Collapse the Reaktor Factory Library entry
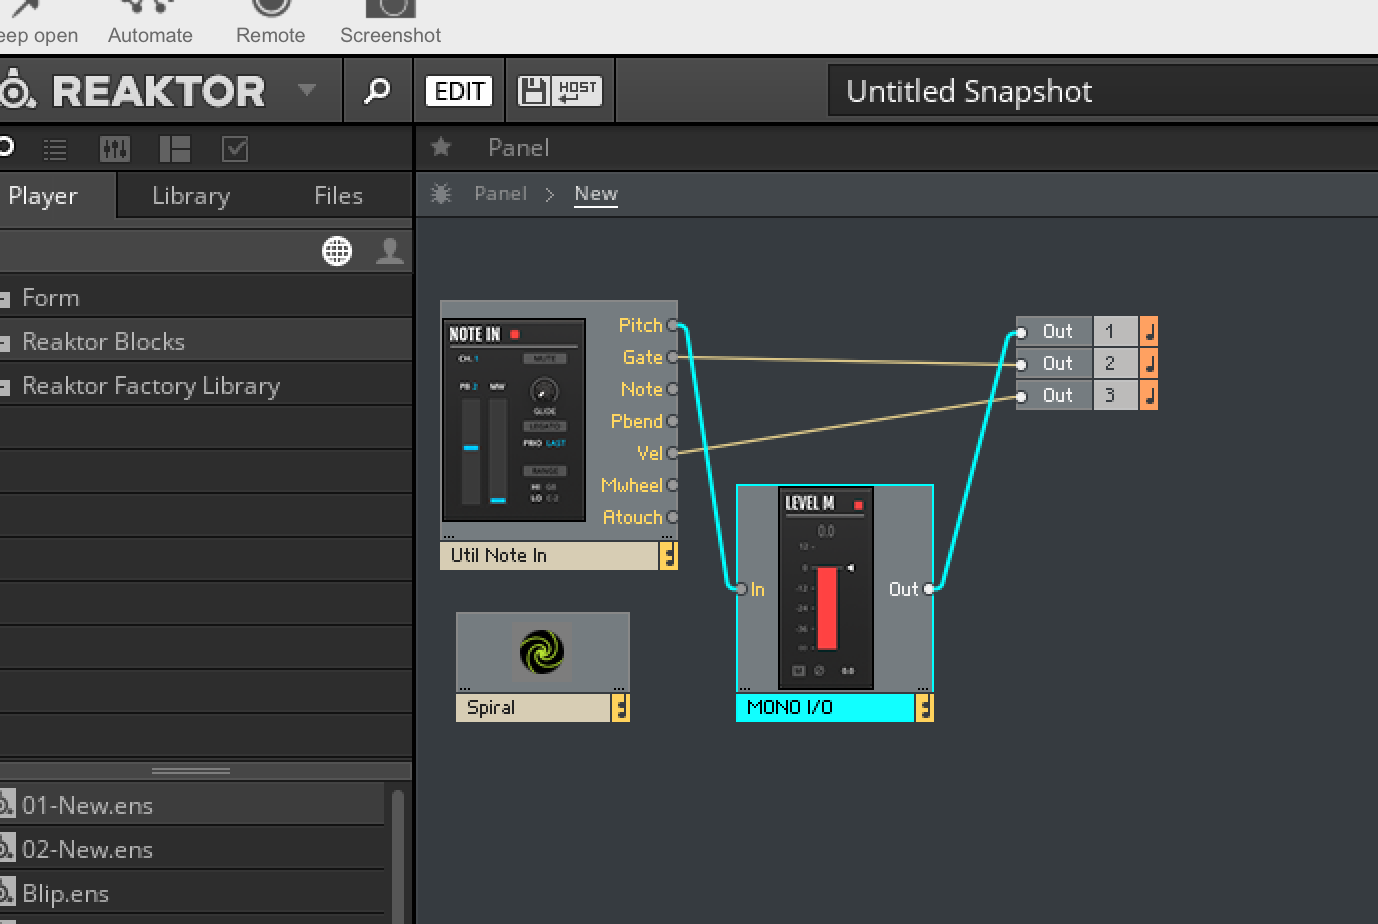The image size is (1378, 924). pyautogui.click(x=5, y=386)
